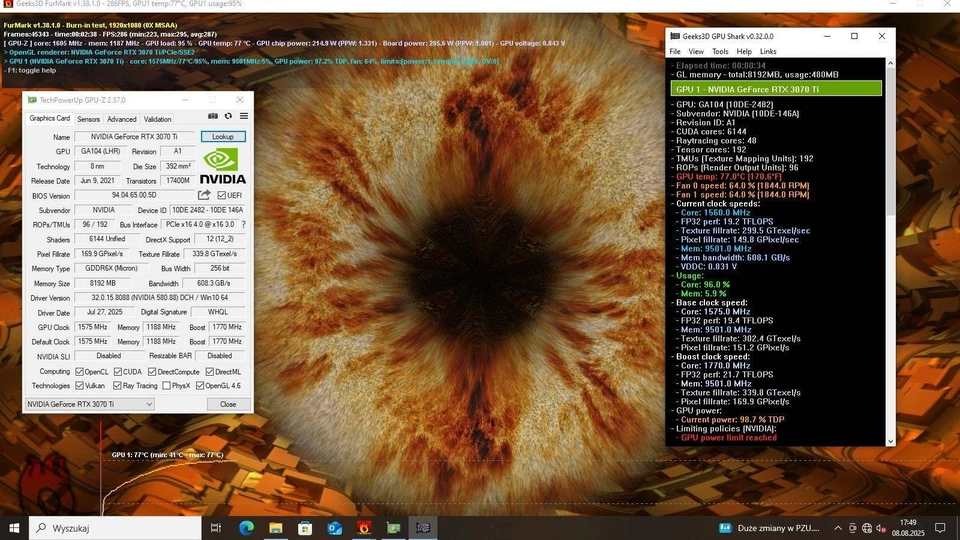Open the GPU-Z hamburger menu
The width and height of the screenshot is (960, 540).
[244, 116]
